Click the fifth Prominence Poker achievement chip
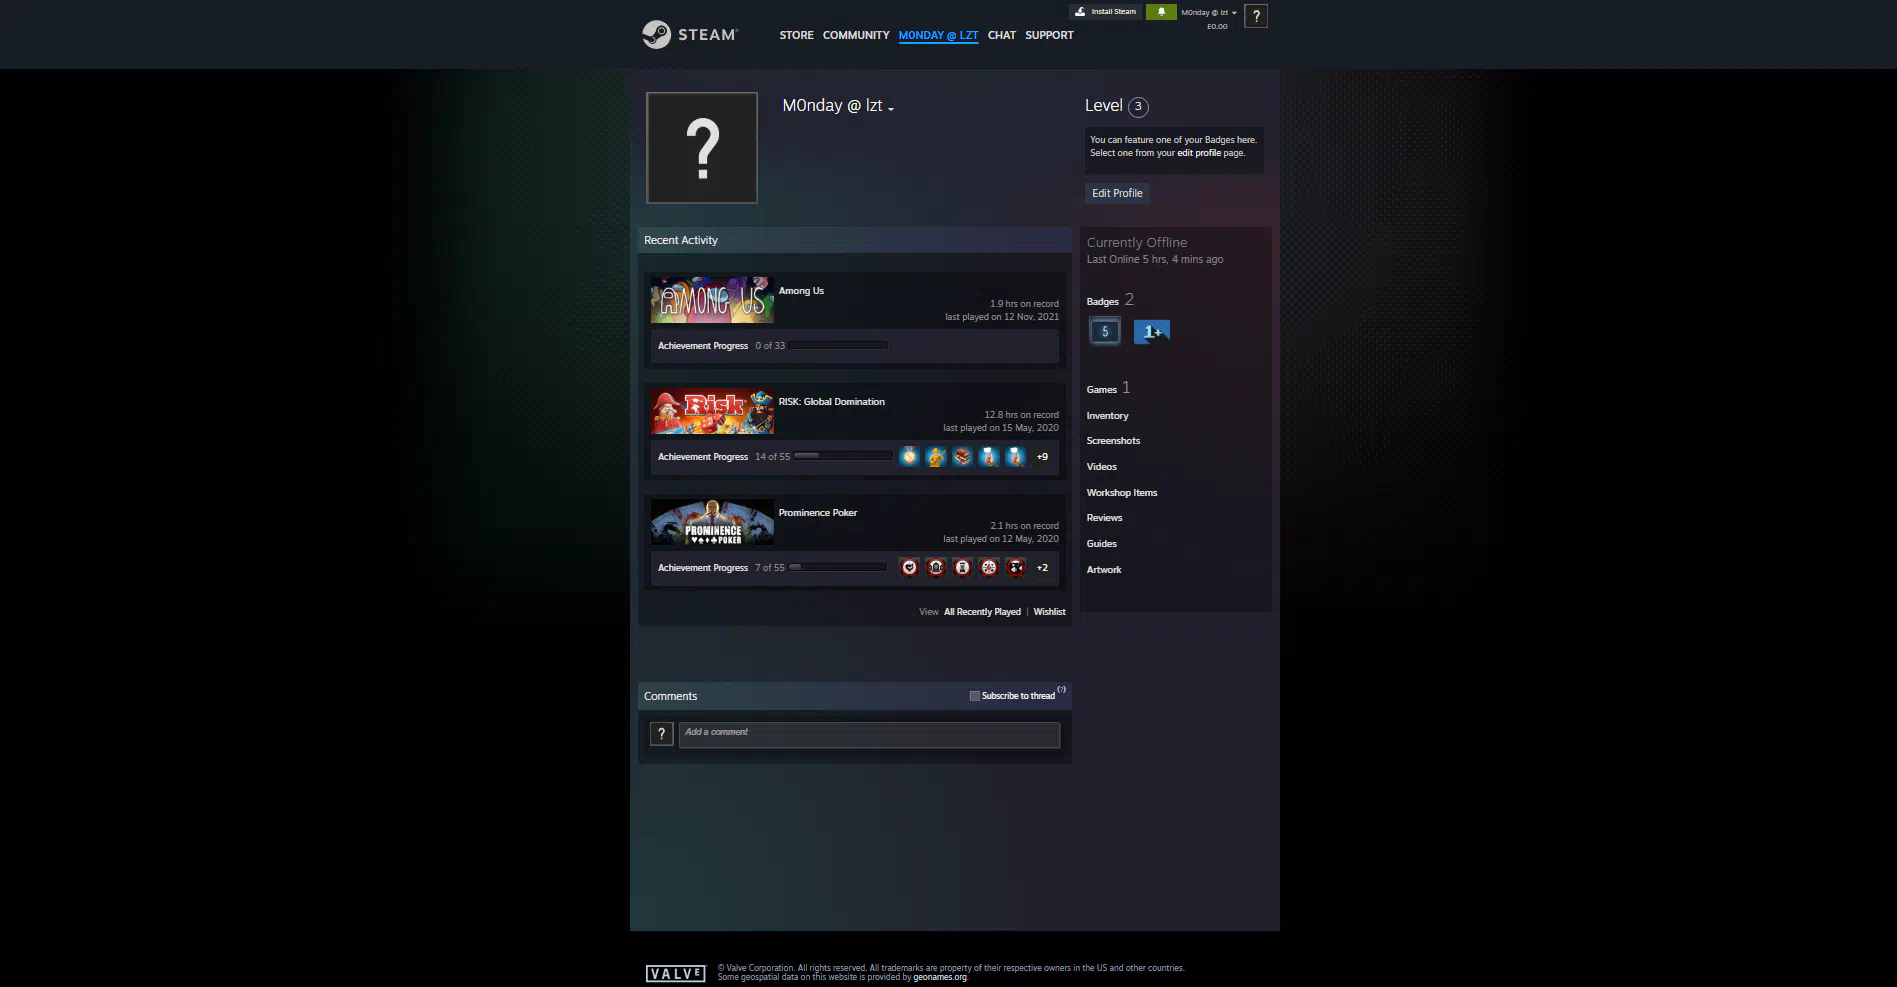The image size is (1897, 987). click(x=1015, y=568)
